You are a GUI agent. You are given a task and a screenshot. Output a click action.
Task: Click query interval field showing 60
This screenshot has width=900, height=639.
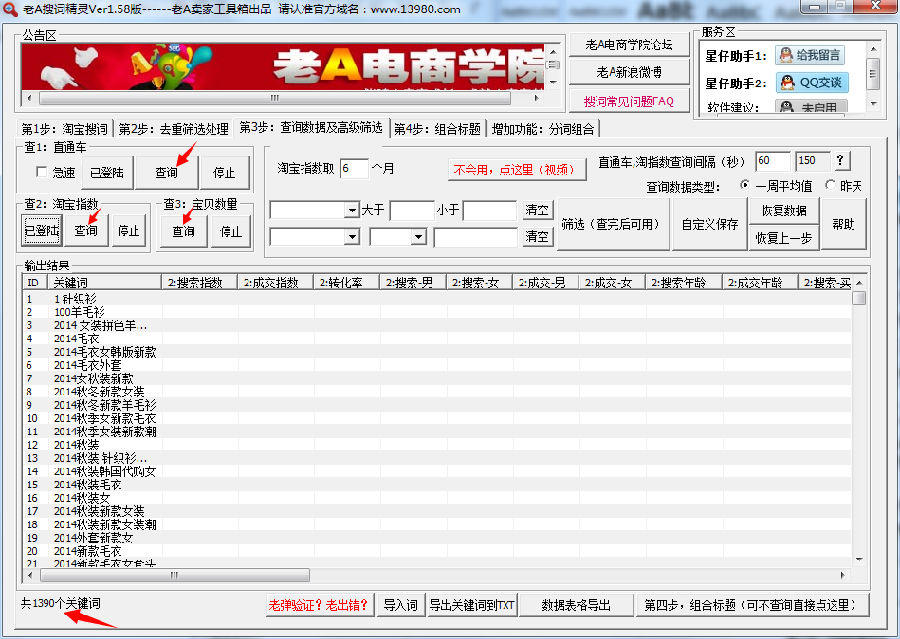tap(772, 161)
